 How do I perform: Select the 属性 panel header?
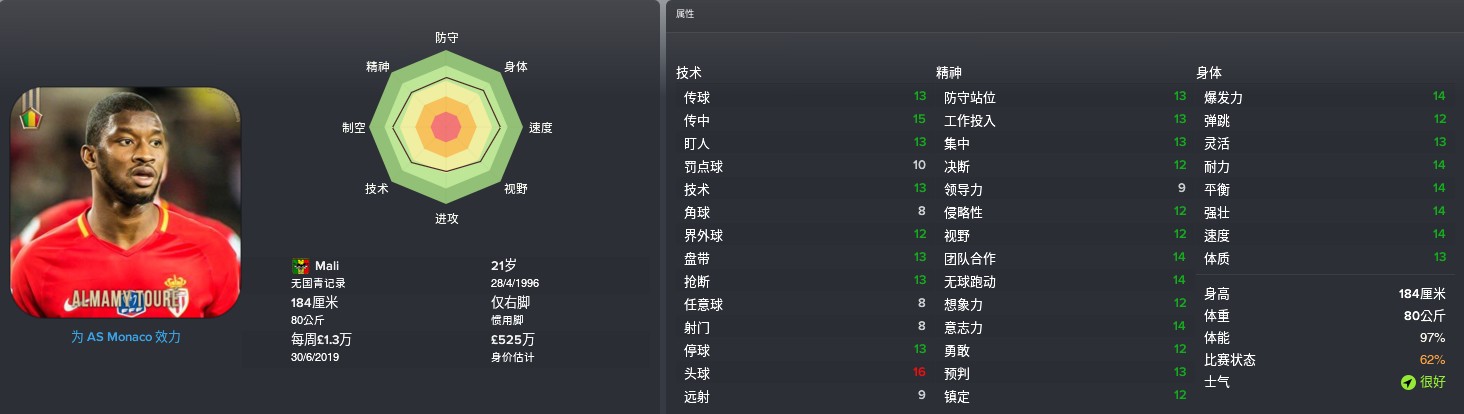685,14
